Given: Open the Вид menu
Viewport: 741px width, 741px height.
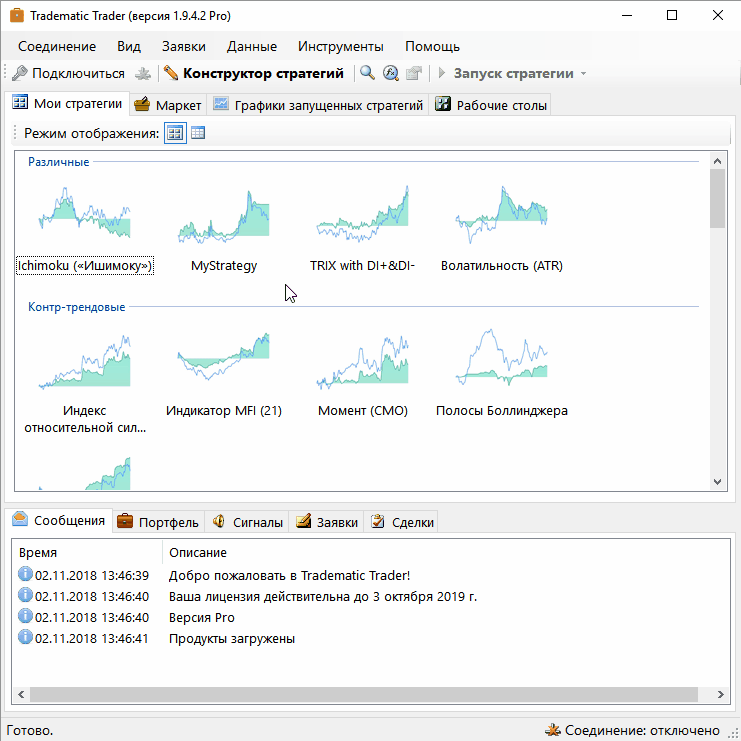Looking at the screenshot, I should tap(129, 46).
